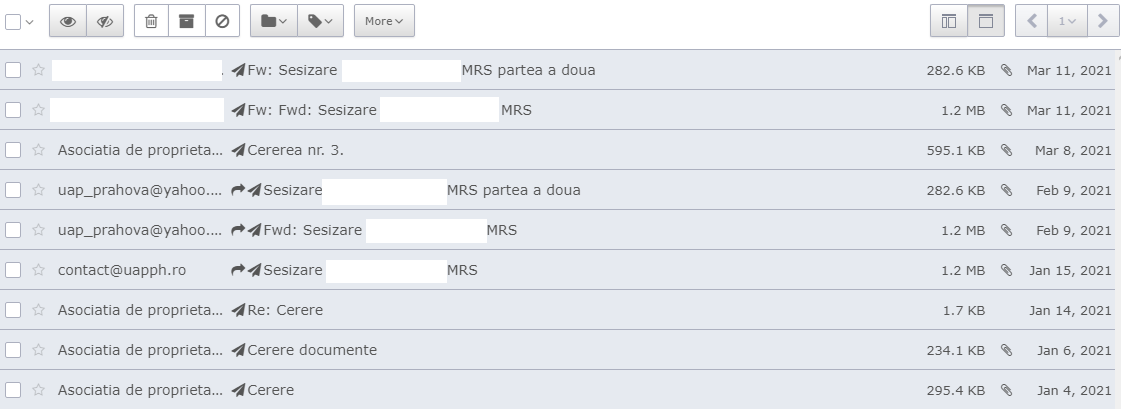Star the "Cererea nr. 3." message

(x=39, y=150)
